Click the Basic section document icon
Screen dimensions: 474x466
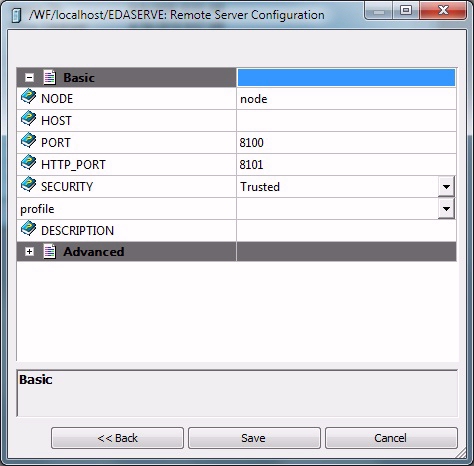pyautogui.click(x=50, y=77)
